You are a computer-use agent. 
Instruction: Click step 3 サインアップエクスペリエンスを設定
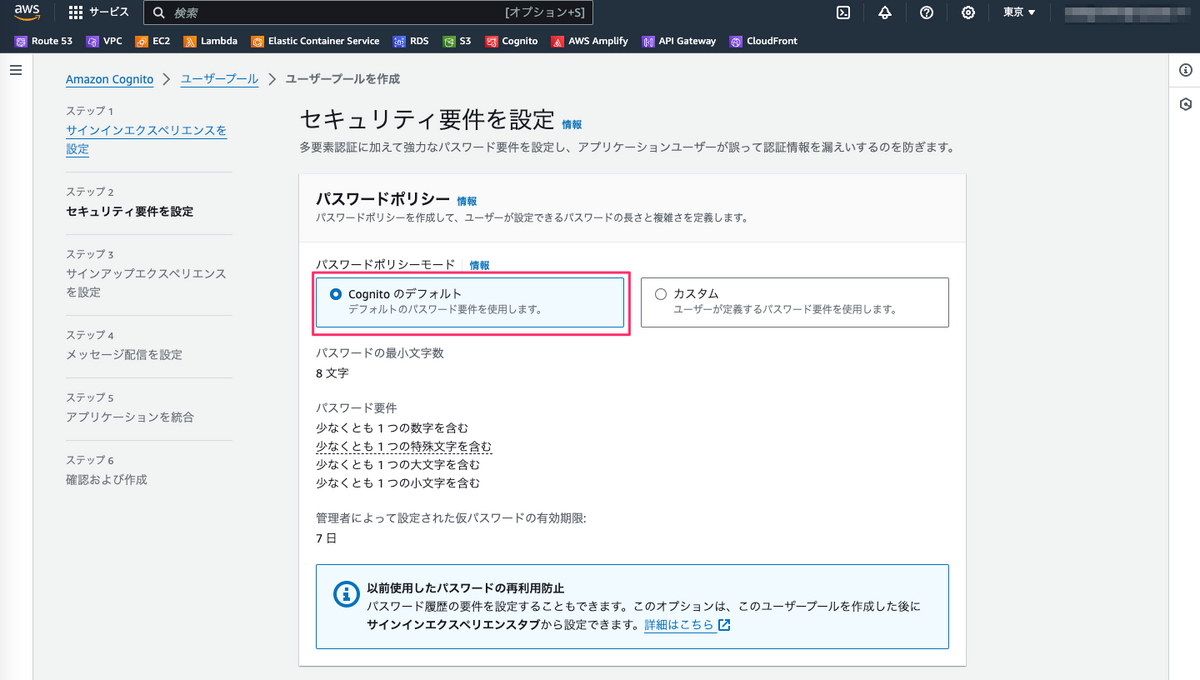click(x=146, y=283)
